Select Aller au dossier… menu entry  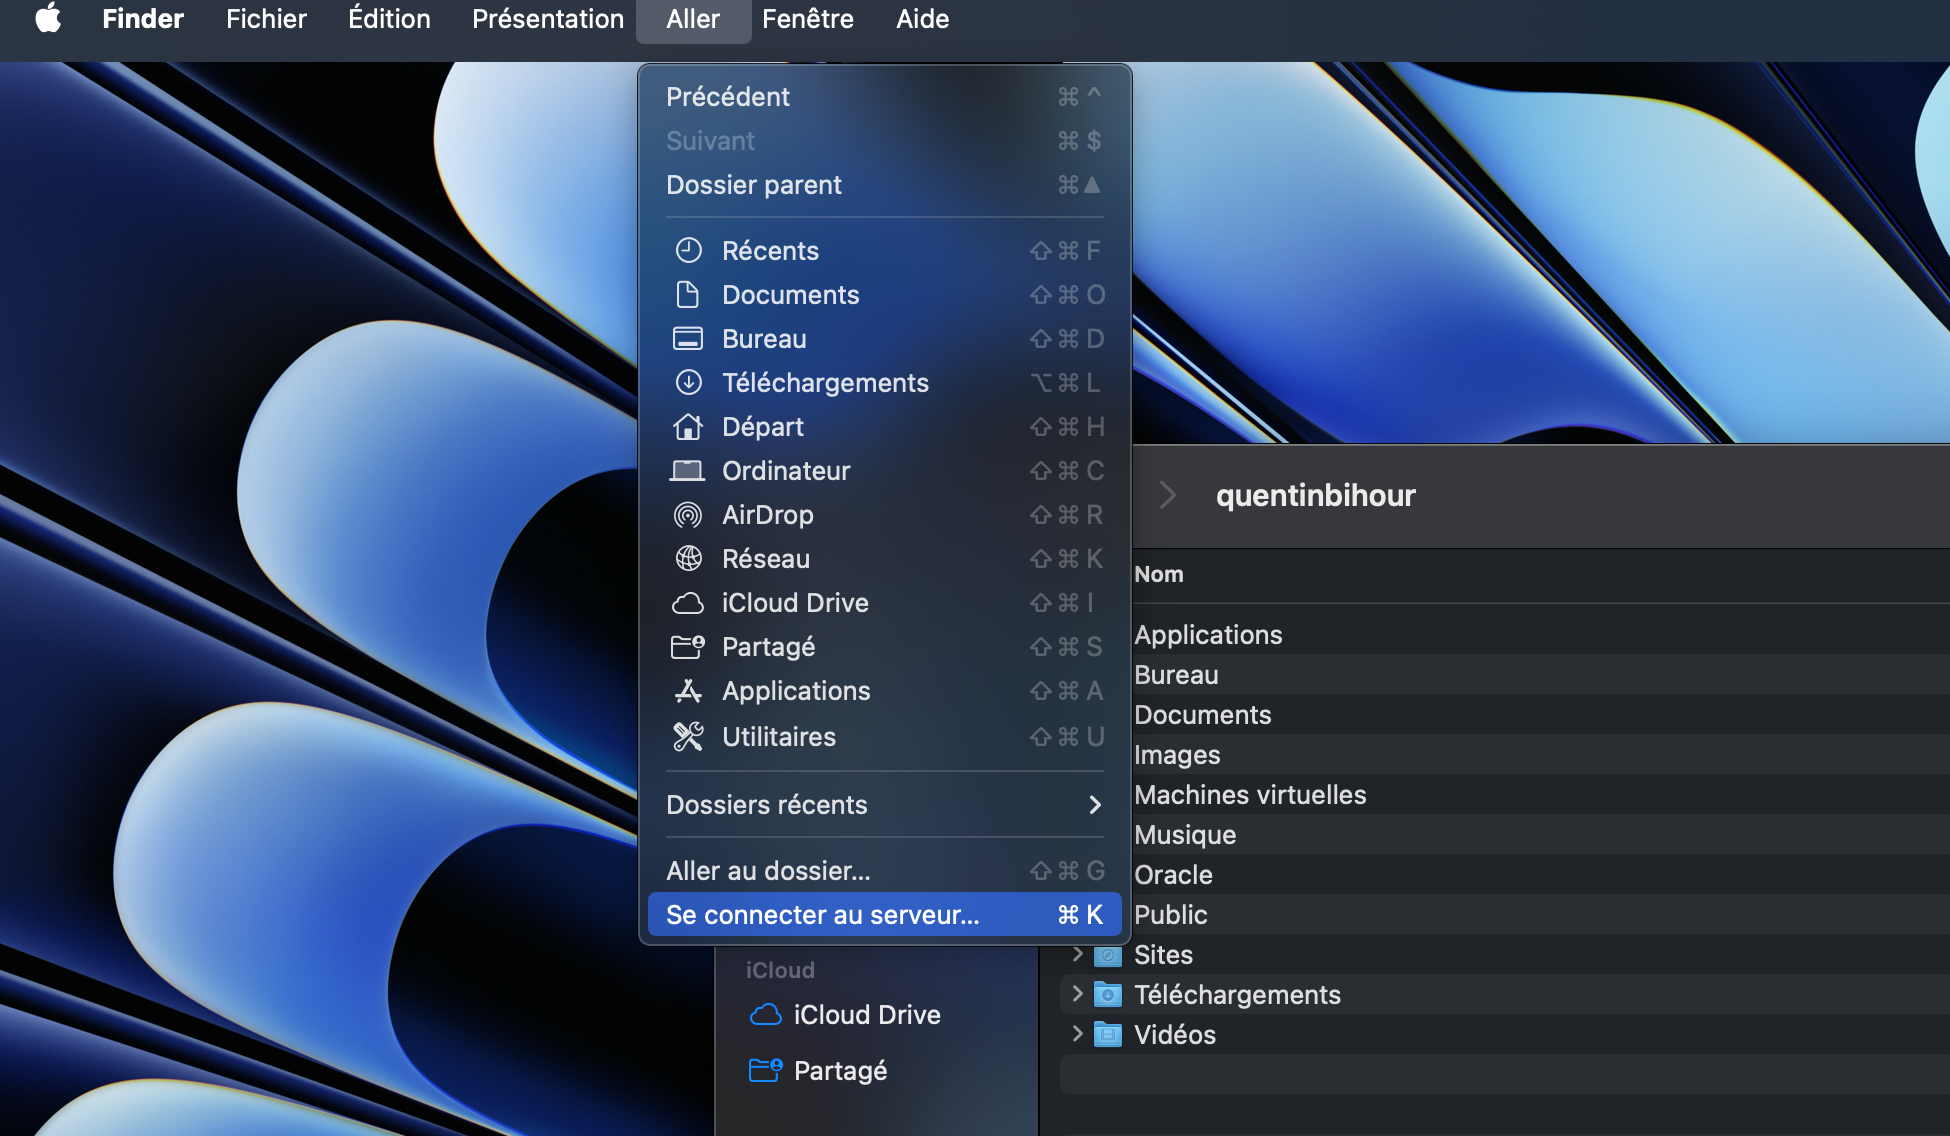(884, 871)
